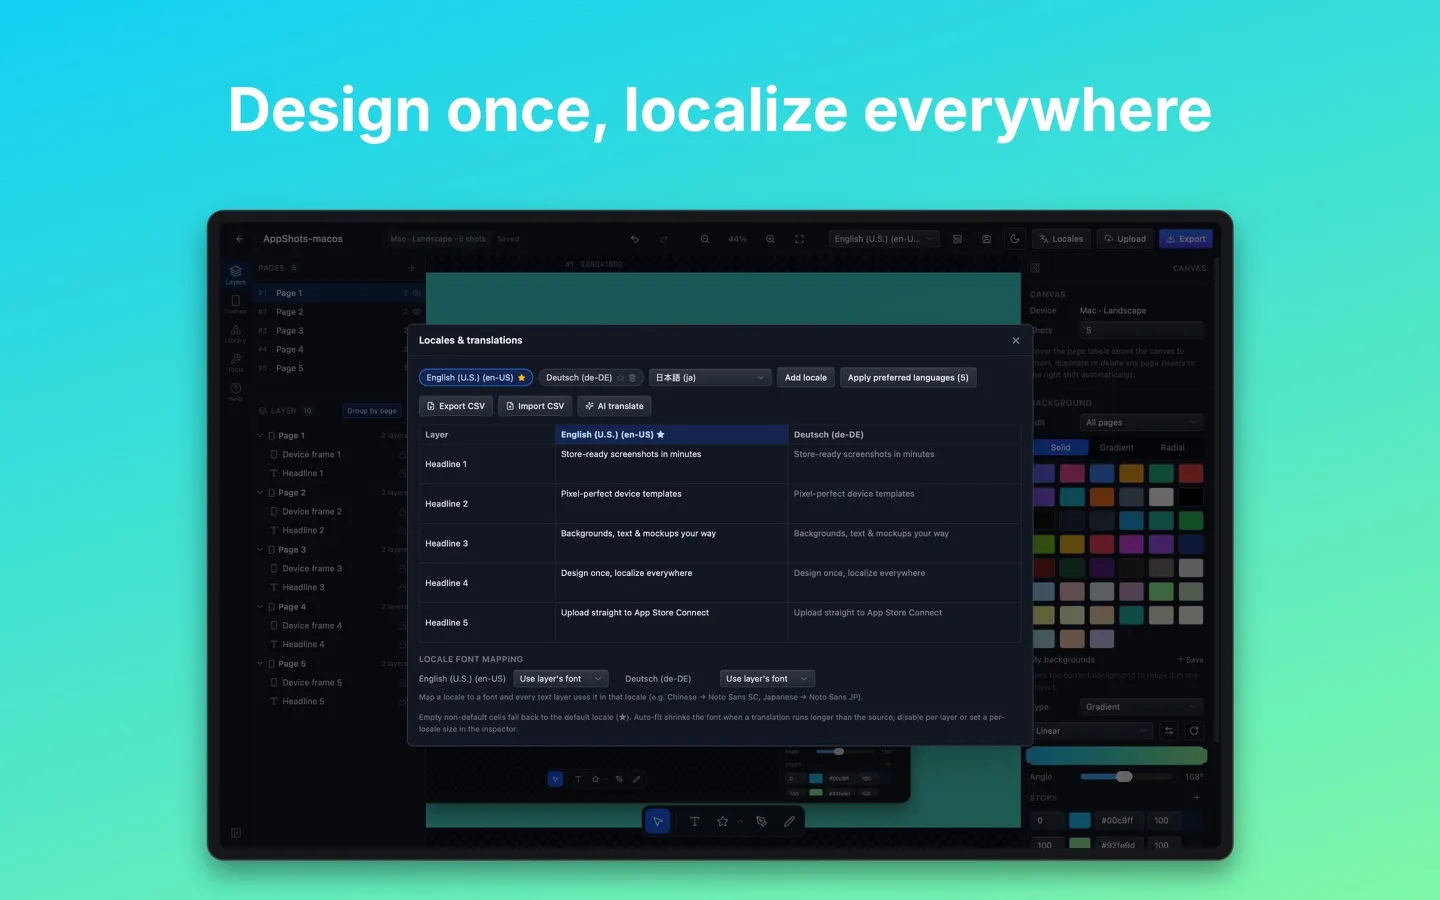Select the pencil draw tool

[x=789, y=821]
